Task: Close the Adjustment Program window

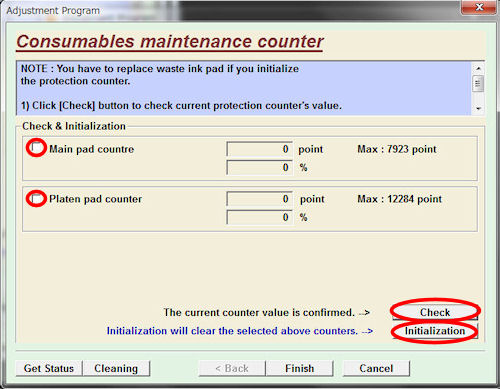Action: pos(479,7)
